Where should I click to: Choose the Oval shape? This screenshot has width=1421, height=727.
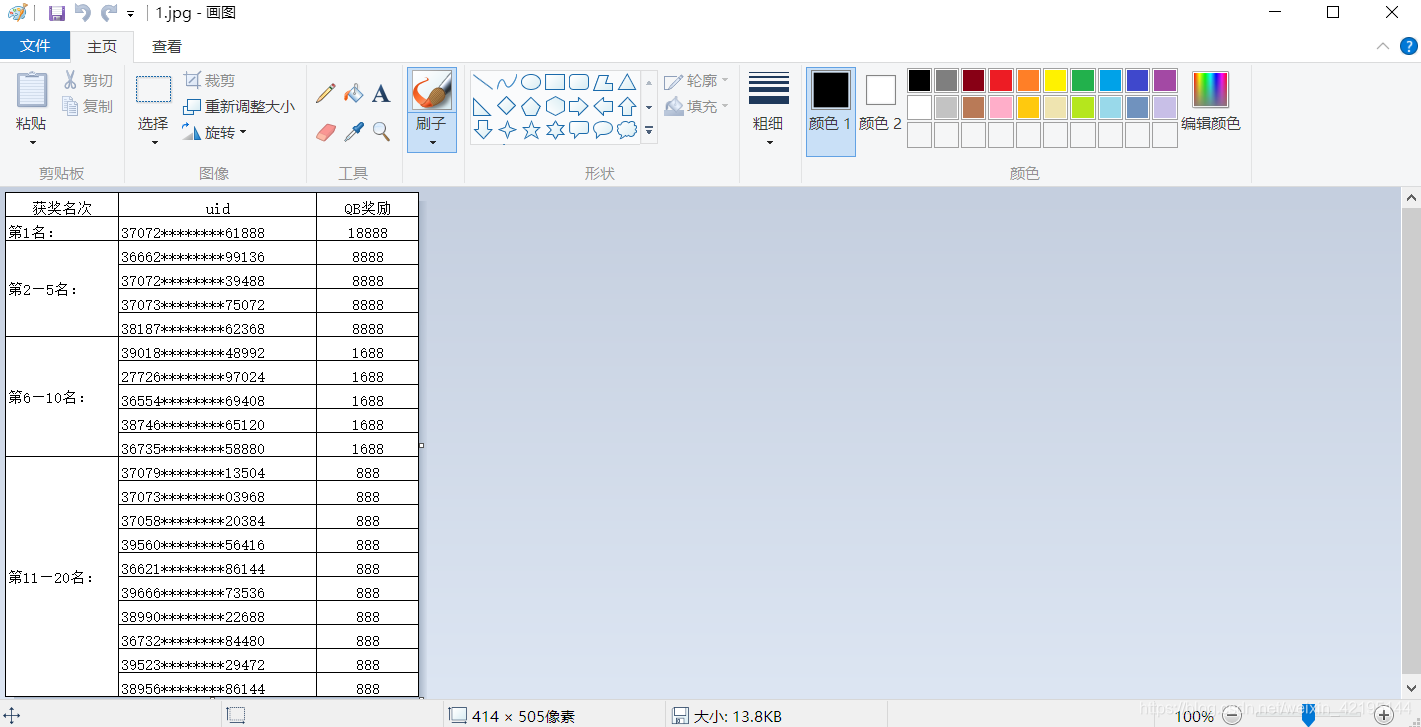pyautogui.click(x=531, y=82)
